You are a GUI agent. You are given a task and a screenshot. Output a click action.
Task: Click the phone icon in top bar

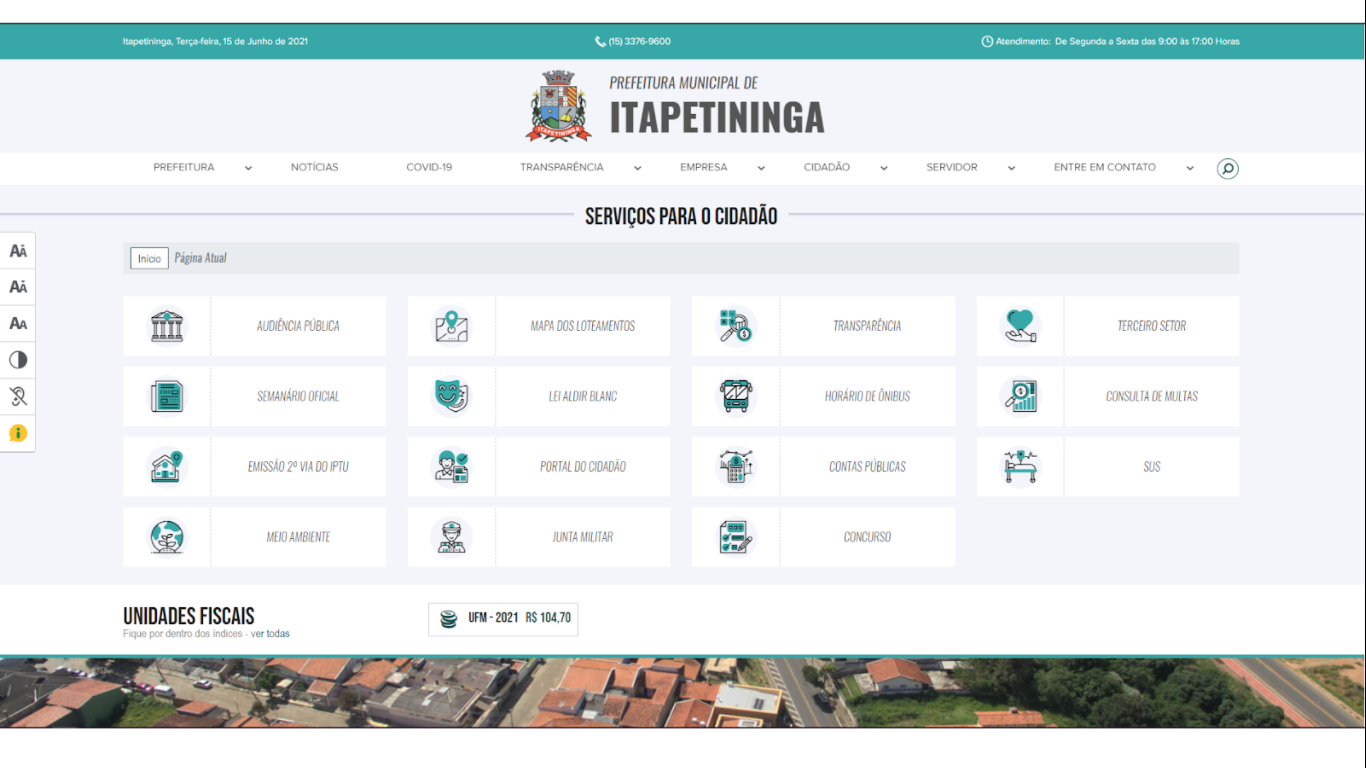(600, 42)
